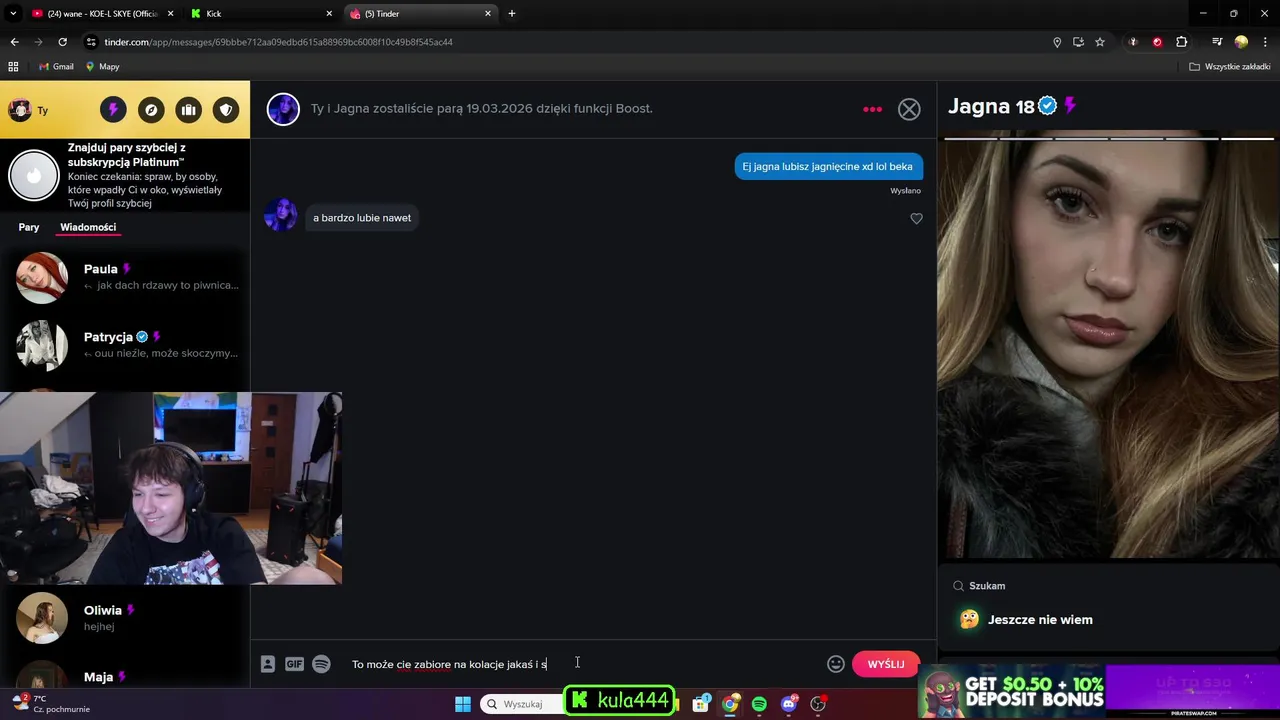Screen dimensions: 1280x720
Task: Open the conversation with Patrycja
Action: pyautogui.click(x=125, y=345)
